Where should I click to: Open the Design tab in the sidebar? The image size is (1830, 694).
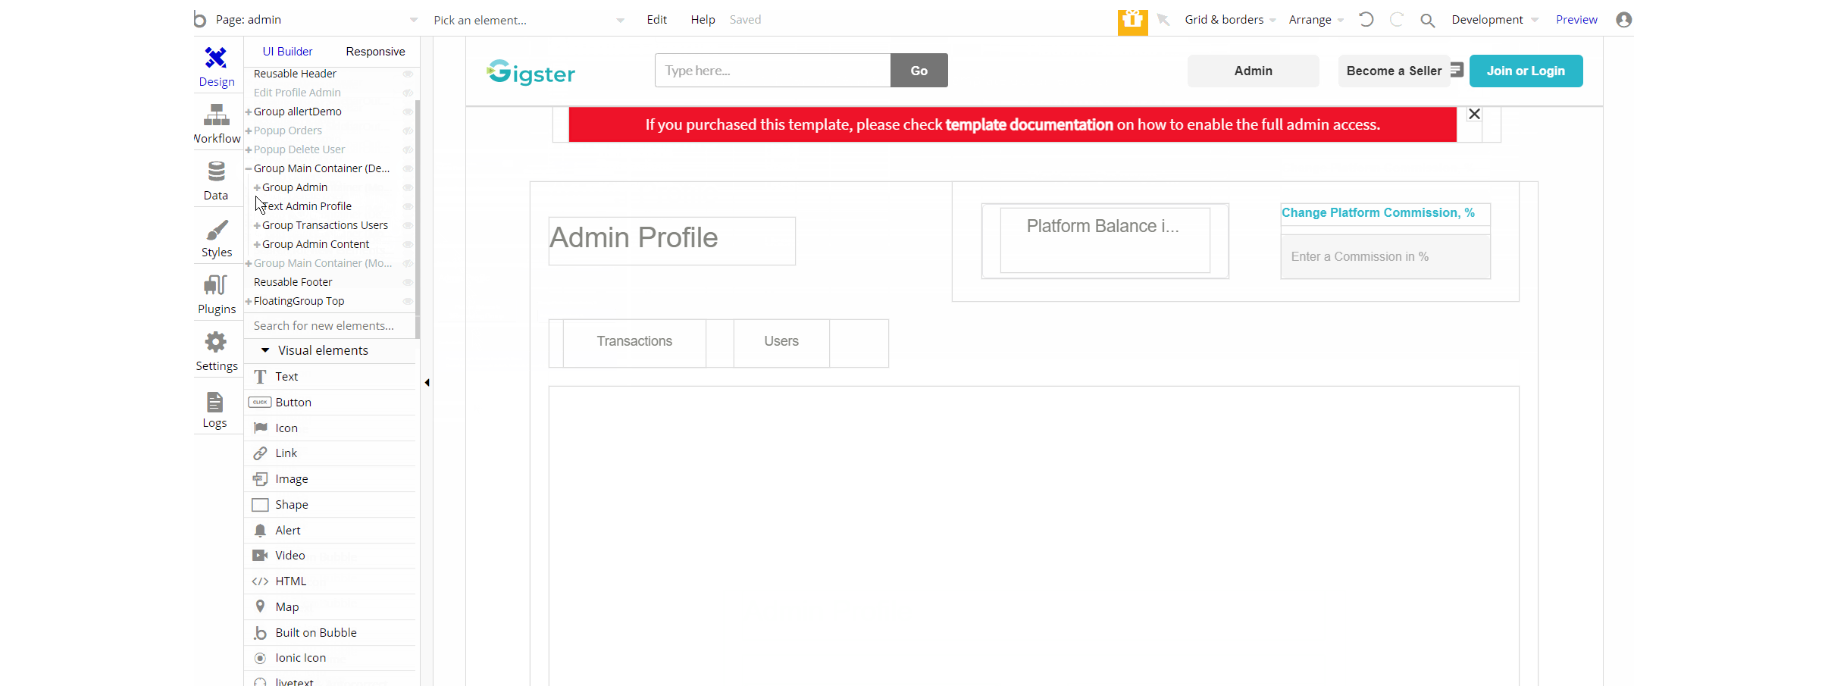[x=216, y=67]
